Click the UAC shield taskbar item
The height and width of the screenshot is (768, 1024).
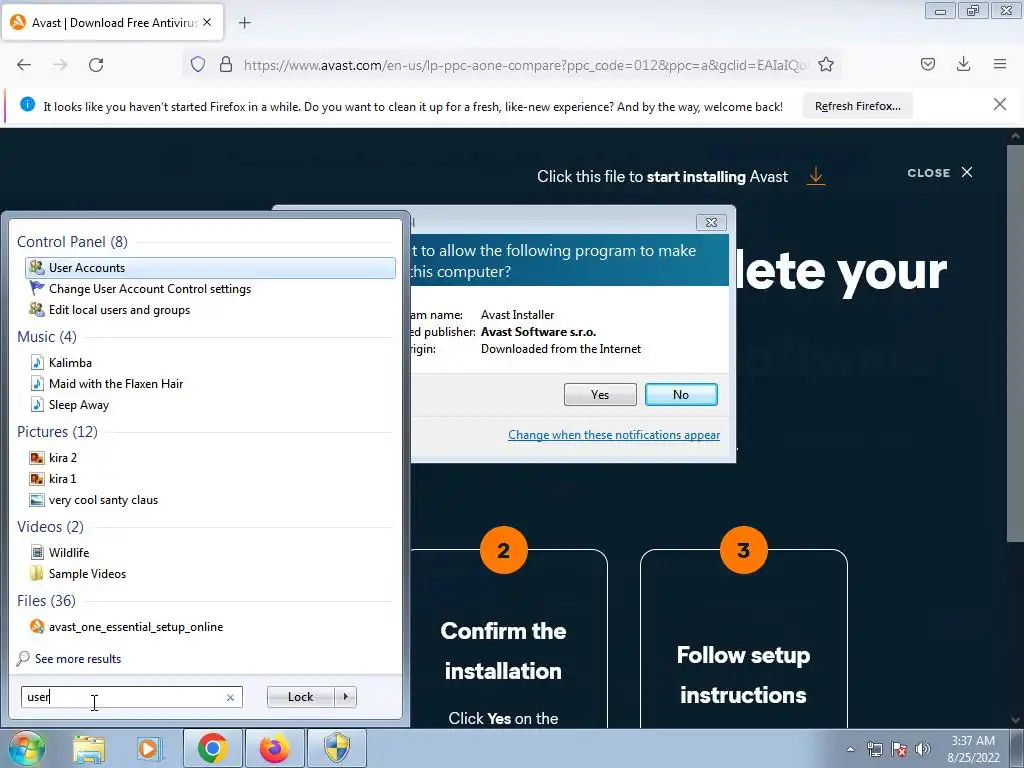[337, 748]
